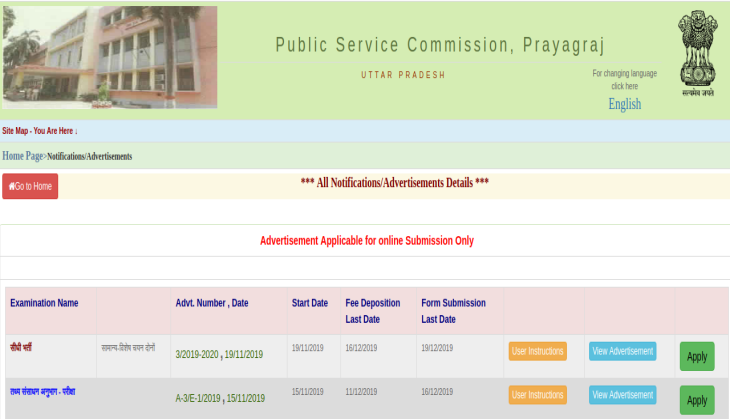Click start date 15/11/2019 cell
The width and height of the screenshot is (730, 419).
(x=308, y=392)
